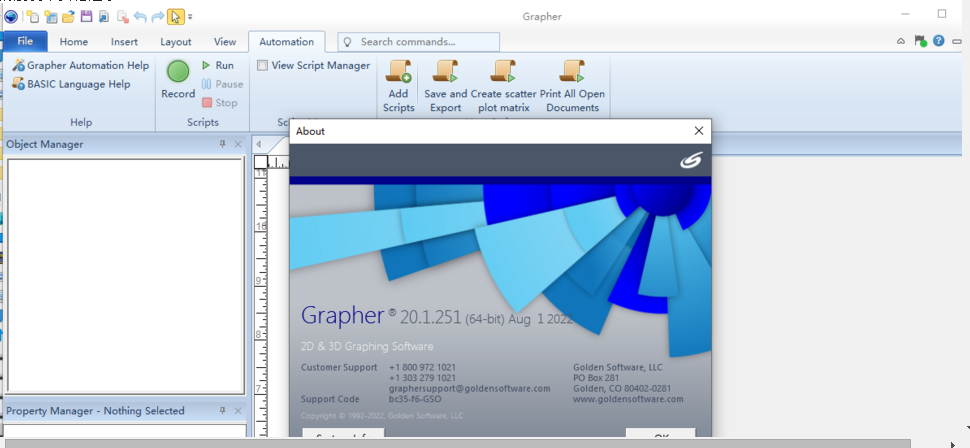Open Grapher Automation Help
The image size is (970, 448).
coord(80,65)
